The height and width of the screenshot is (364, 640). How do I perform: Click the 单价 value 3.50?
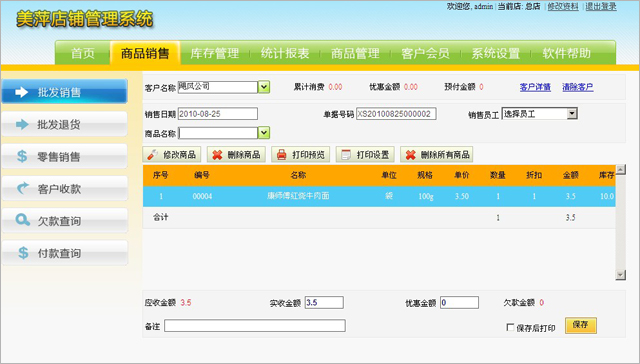tap(462, 196)
